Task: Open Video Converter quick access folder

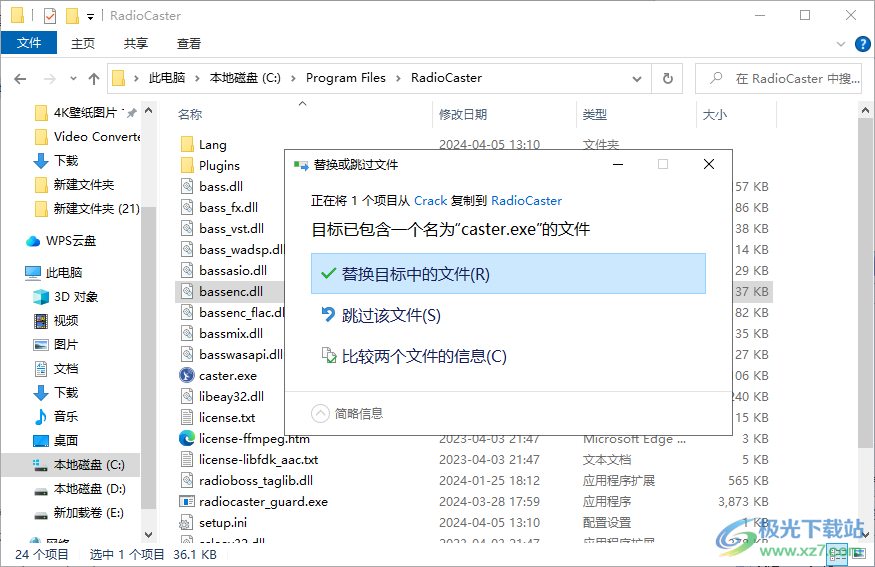Action: coord(97,137)
